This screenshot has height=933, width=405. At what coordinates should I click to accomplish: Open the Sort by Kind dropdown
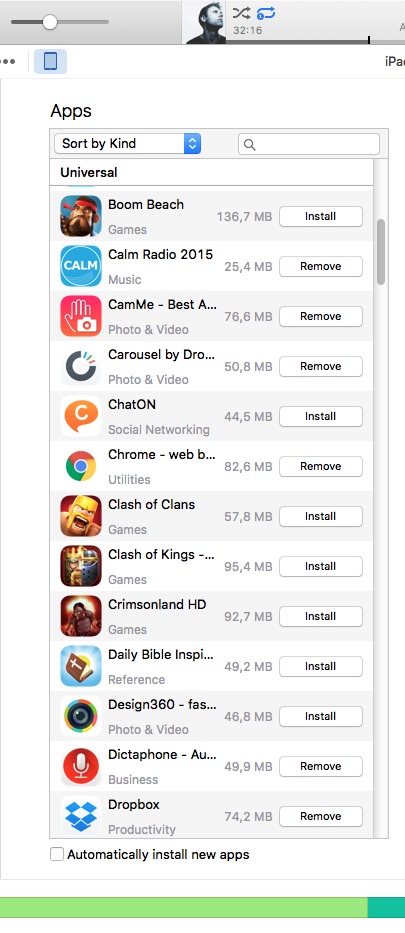tap(127, 143)
